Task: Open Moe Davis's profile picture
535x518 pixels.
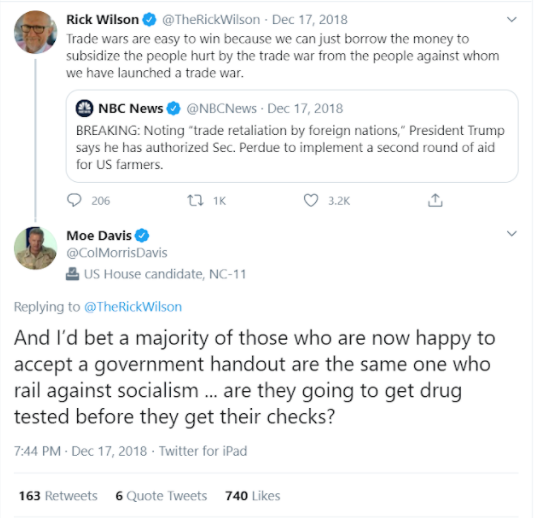Action: click(35, 248)
